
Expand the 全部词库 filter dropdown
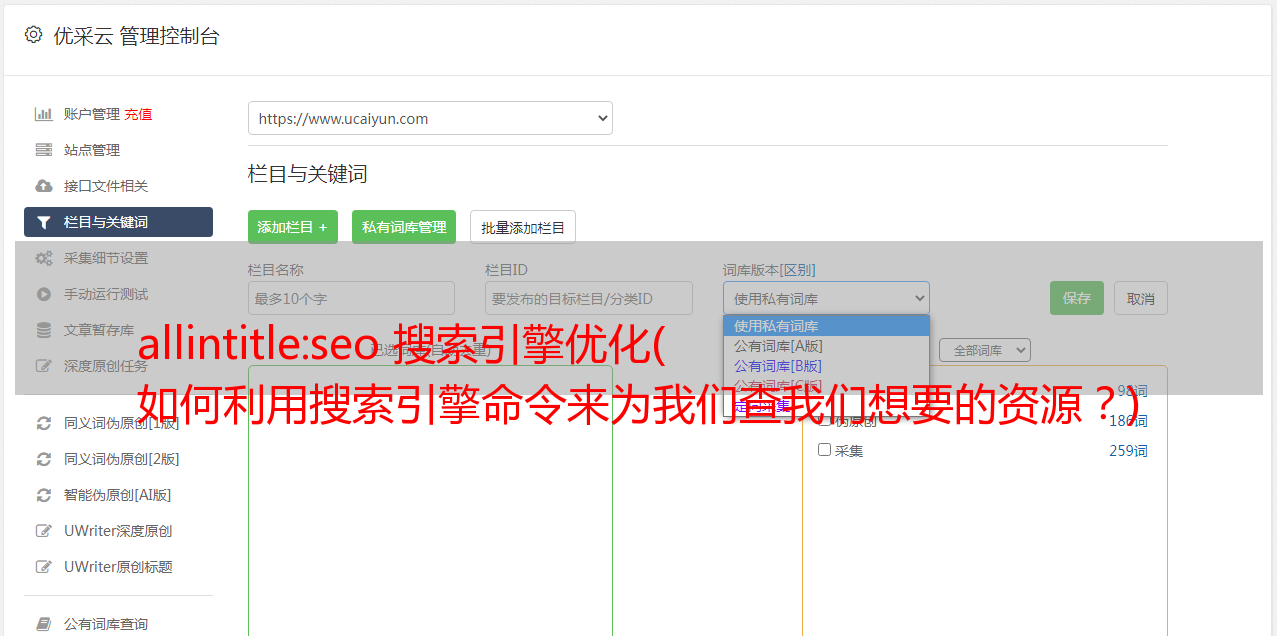984,350
